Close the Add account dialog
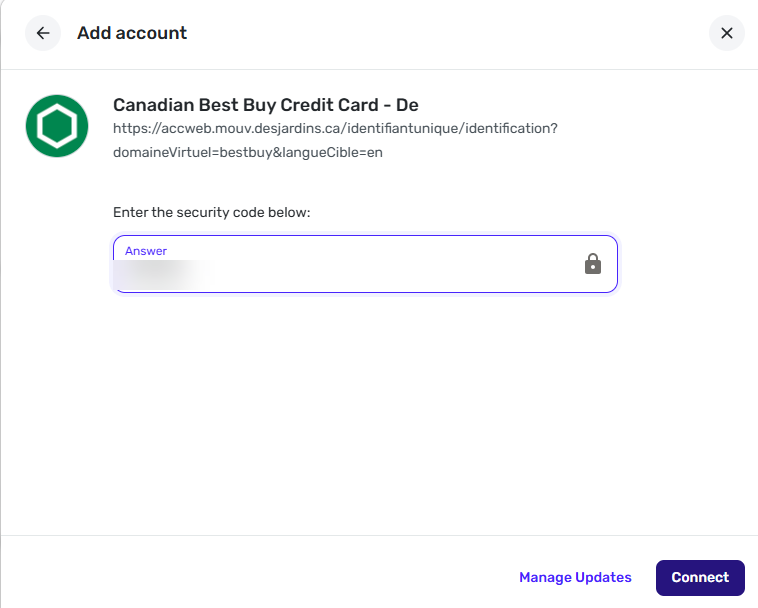This screenshot has height=608, width=758. coord(727,33)
